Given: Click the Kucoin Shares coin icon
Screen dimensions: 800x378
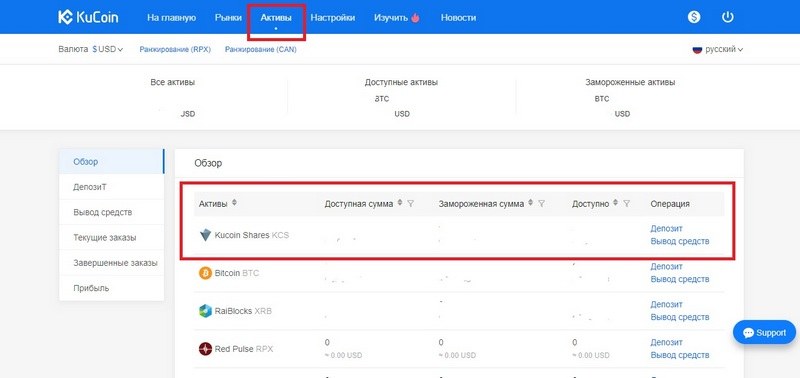Looking at the screenshot, I should tap(205, 235).
